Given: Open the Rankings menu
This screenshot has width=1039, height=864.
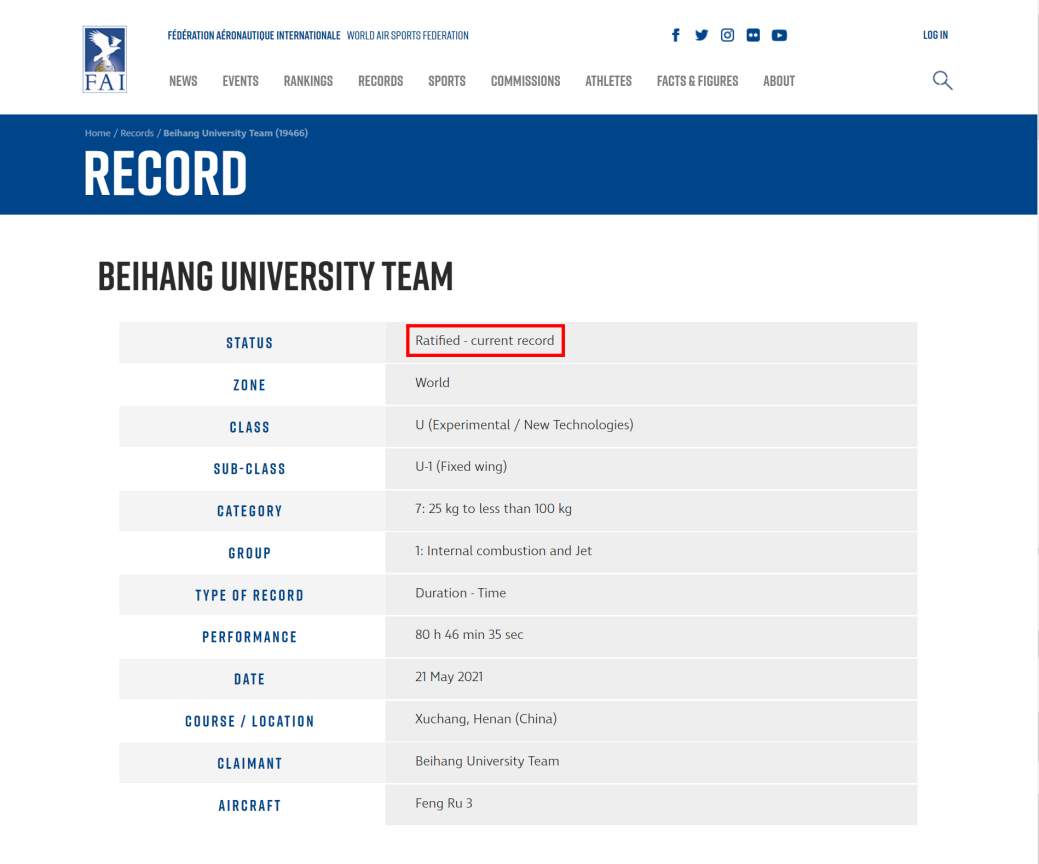Looking at the screenshot, I should [x=308, y=81].
